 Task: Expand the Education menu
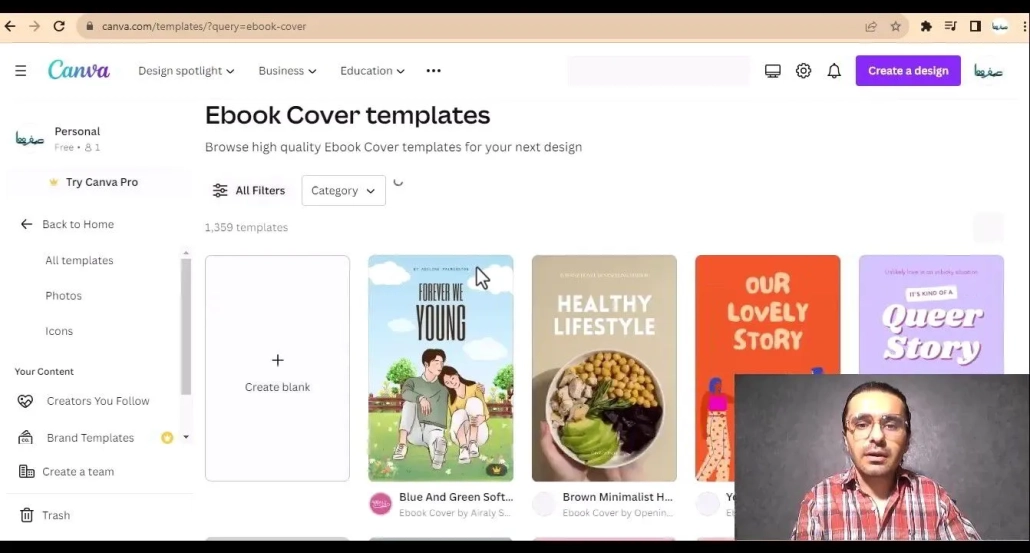pyautogui.click(x=372, y=71)
